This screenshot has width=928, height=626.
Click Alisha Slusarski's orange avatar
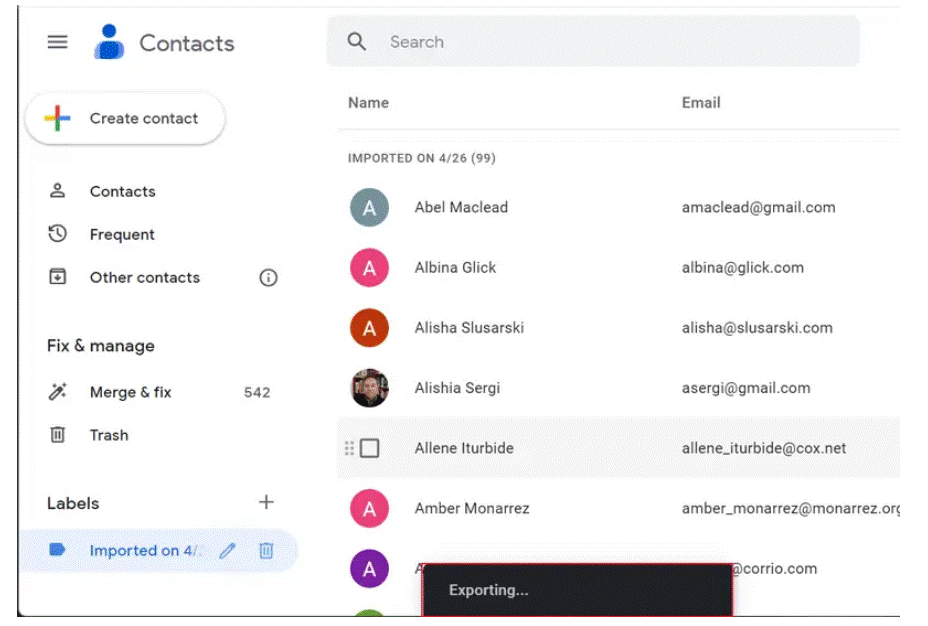click(369, 328)
